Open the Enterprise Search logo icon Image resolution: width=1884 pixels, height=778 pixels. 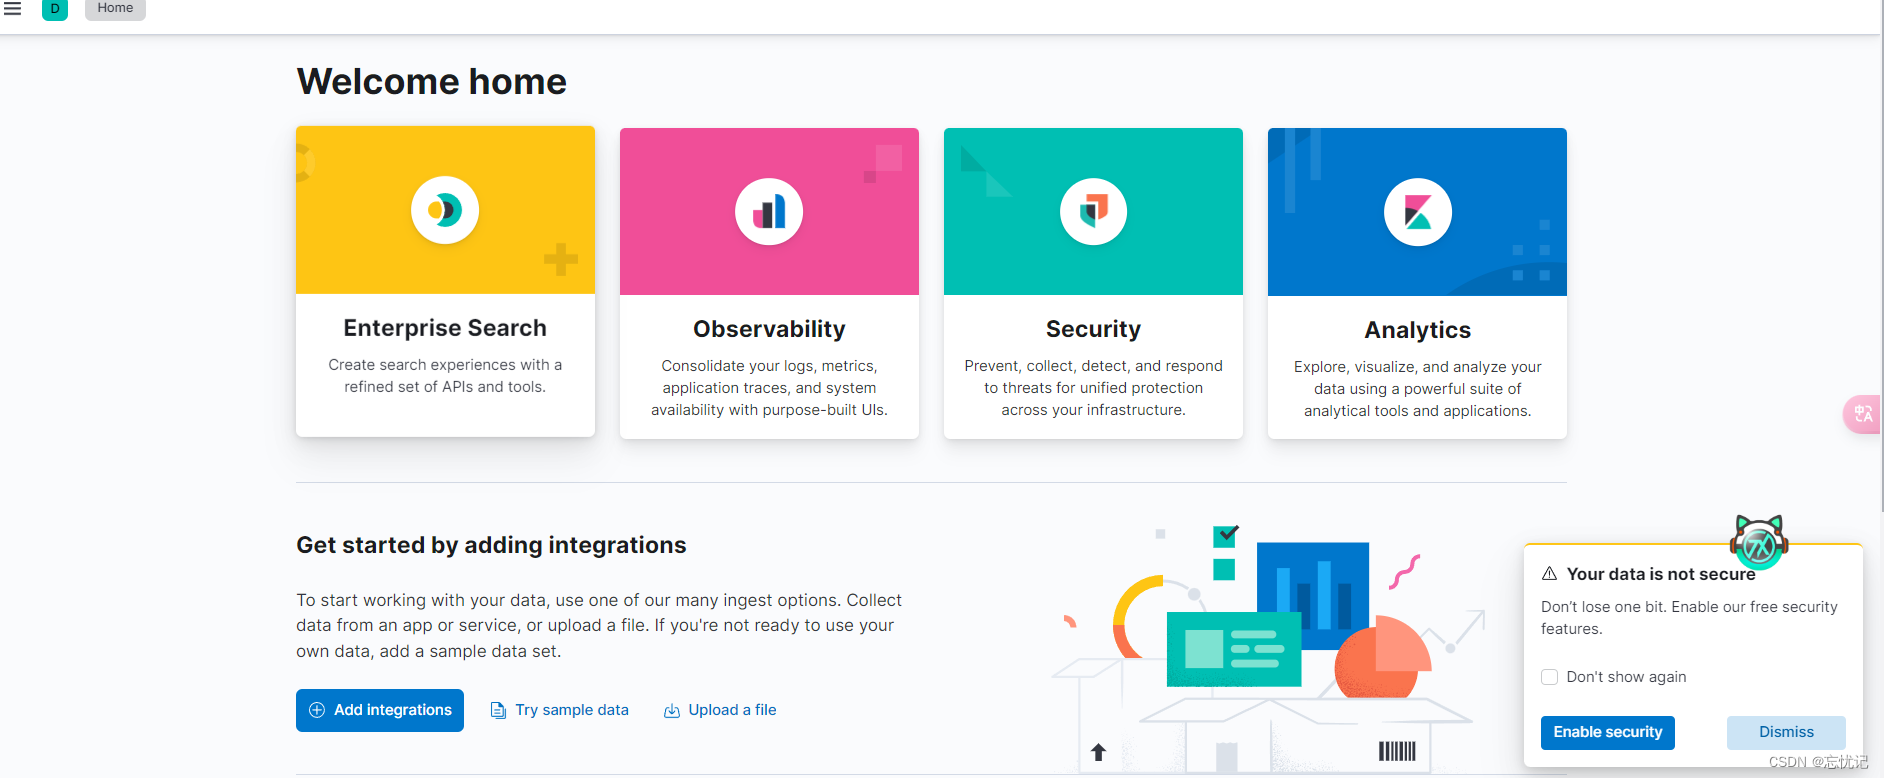(x=445, y=210)
